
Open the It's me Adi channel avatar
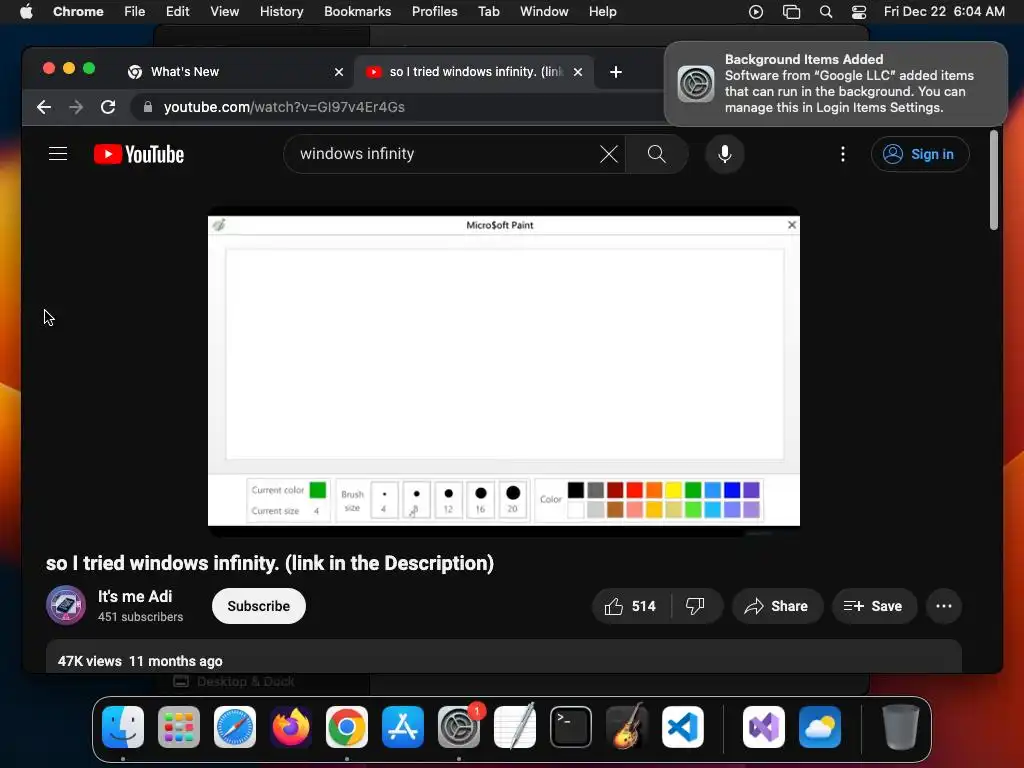pos(66,605)
